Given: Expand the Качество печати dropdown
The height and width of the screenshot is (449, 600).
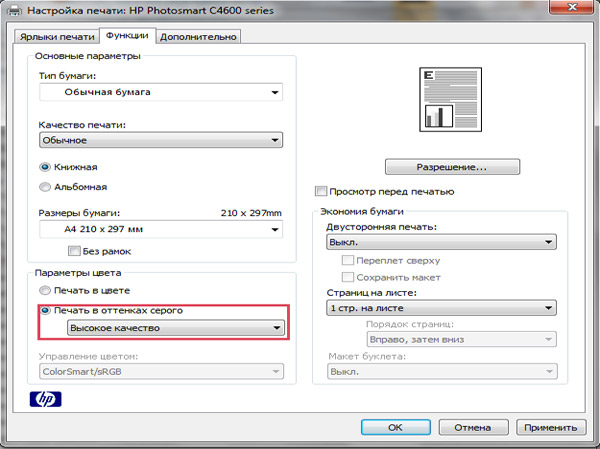Looking at the screenshot, I should (x=161, y=140).
